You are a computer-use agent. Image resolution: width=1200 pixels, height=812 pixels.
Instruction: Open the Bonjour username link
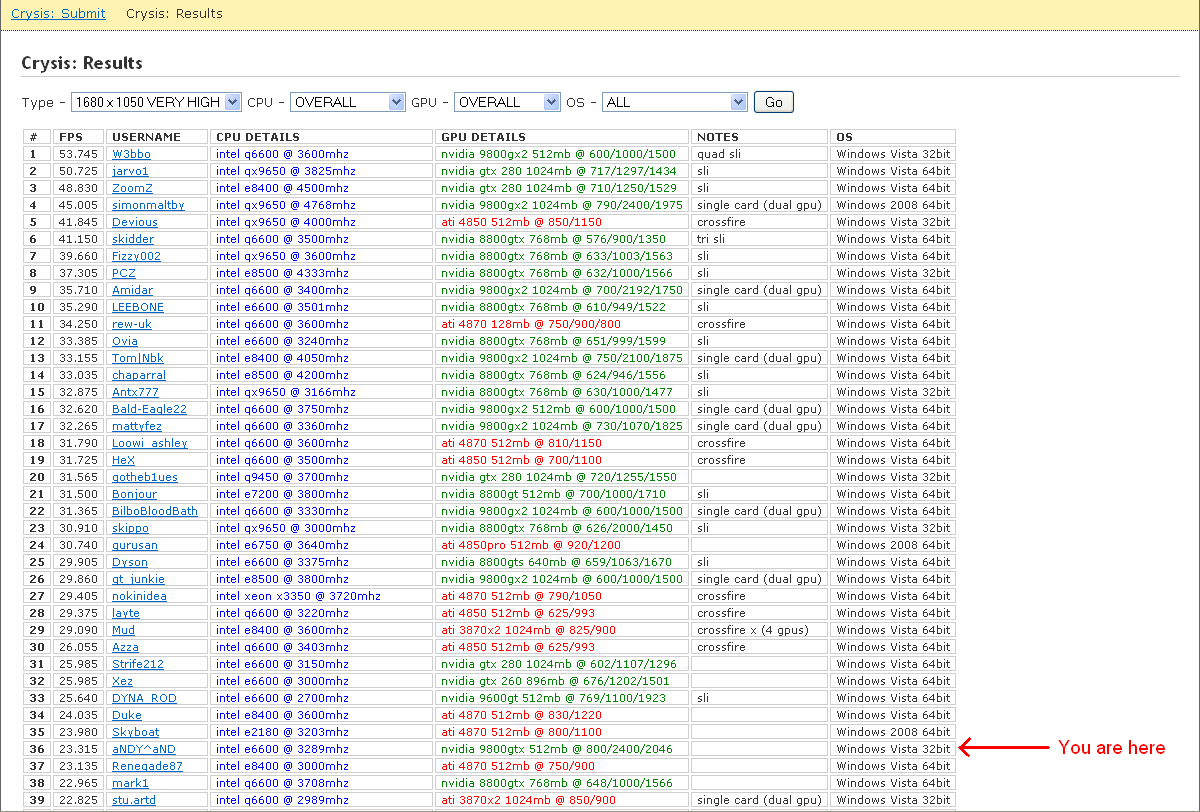point(134,494)
